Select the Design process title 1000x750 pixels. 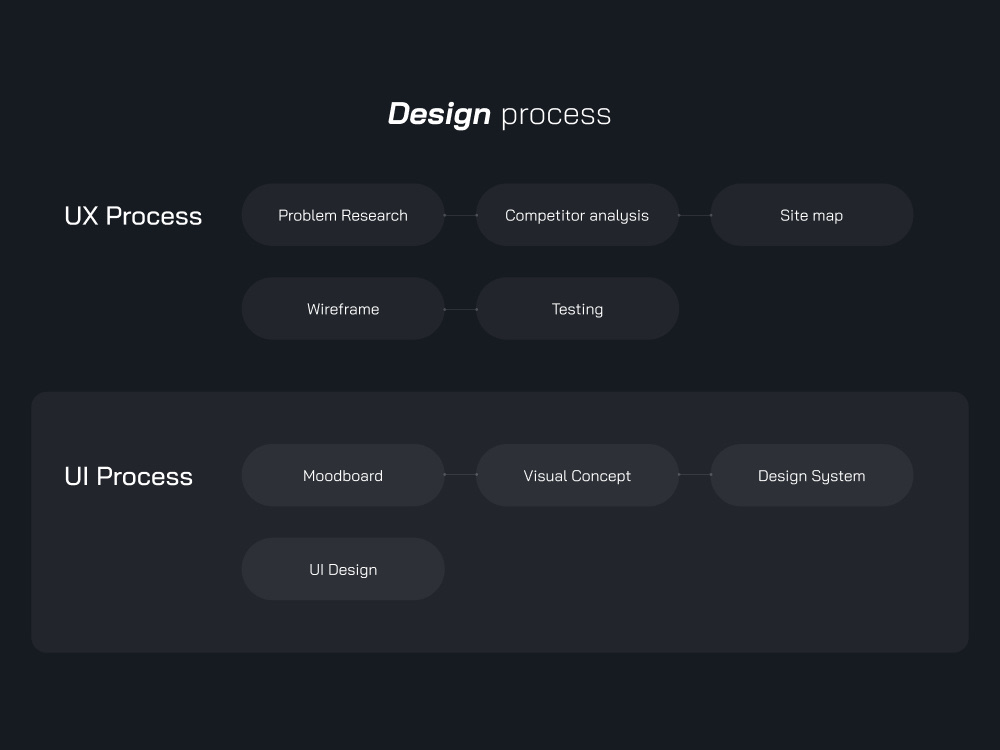pos(500,113)
